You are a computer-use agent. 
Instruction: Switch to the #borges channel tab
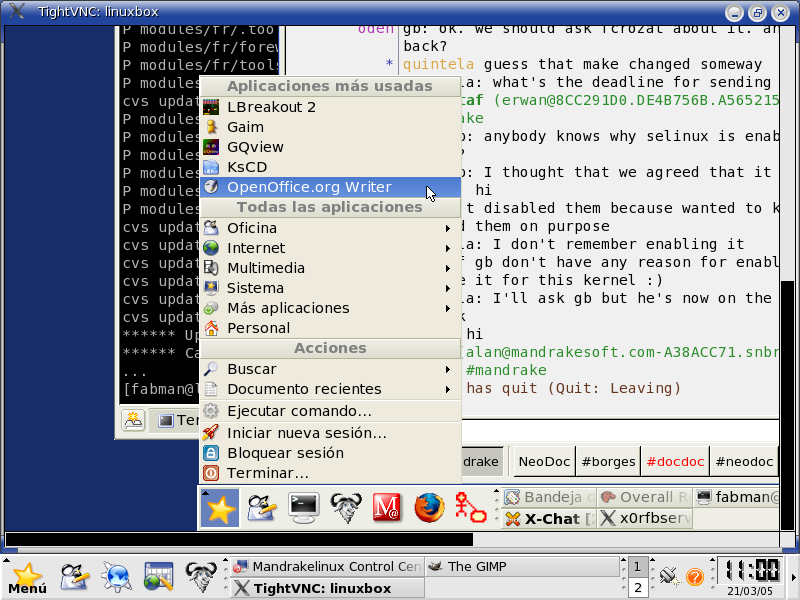pyautogui.click(x=609, y=462)
